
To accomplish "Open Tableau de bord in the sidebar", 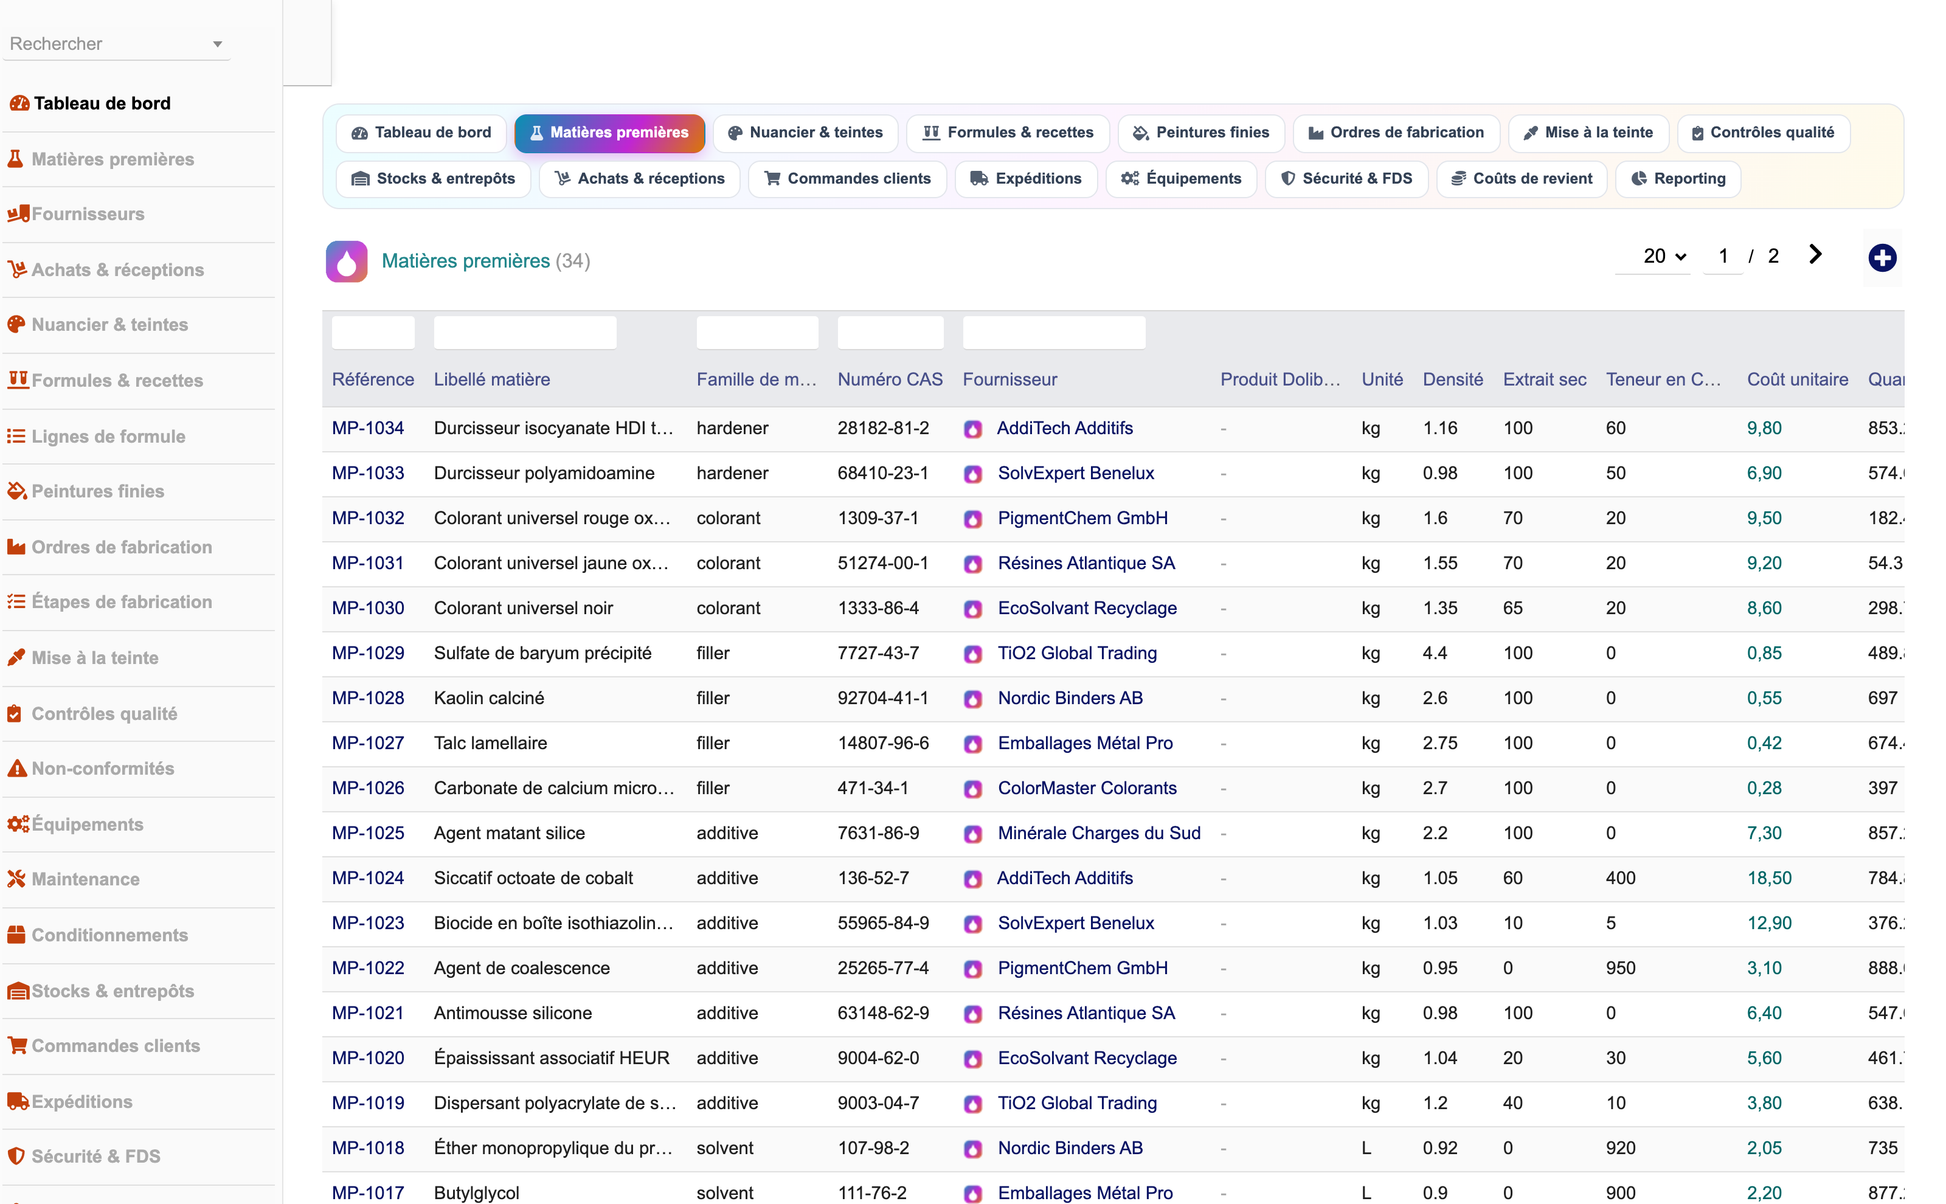I will tap(102, 103).
